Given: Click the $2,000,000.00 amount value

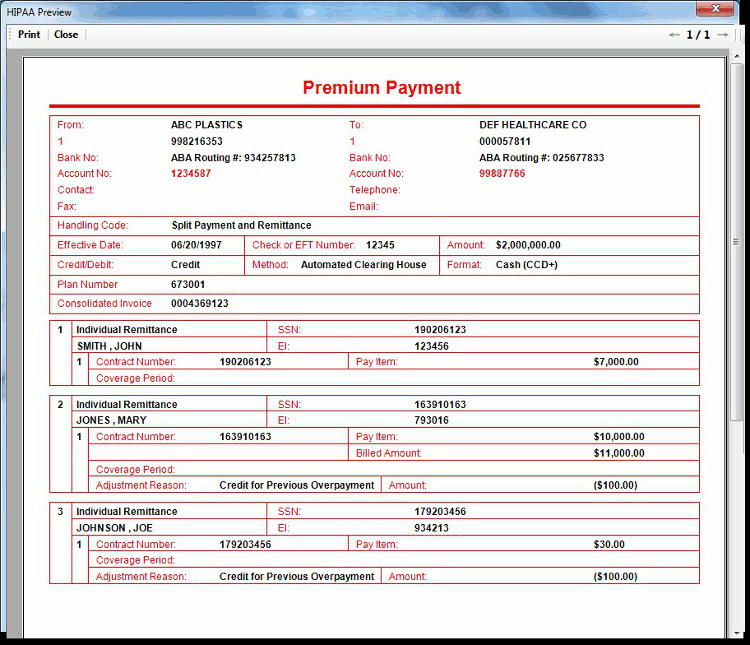Looking at the screenshot, I should (528, 245).
